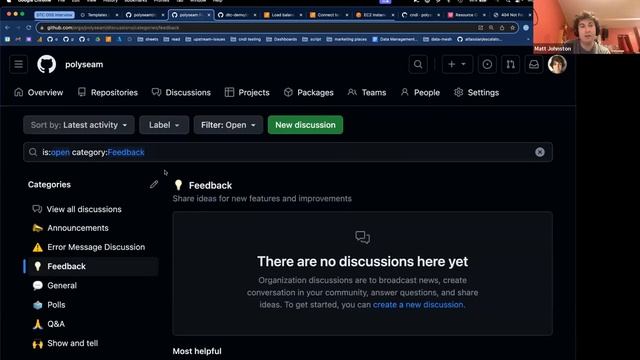
Task: Click the browser back arrow
Action: 7,27
